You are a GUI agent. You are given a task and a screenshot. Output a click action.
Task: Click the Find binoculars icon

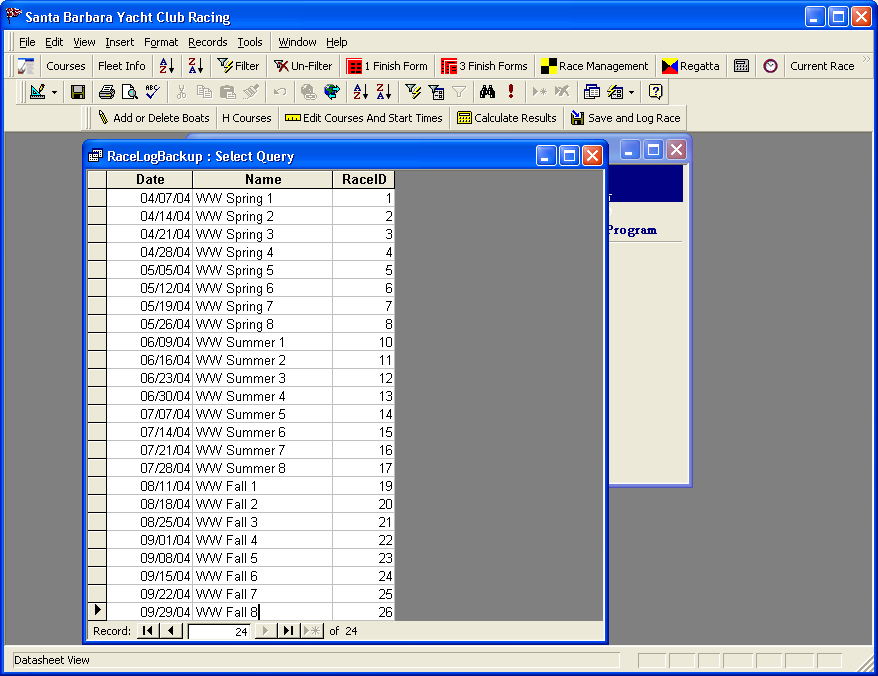[x=487, y=92]
